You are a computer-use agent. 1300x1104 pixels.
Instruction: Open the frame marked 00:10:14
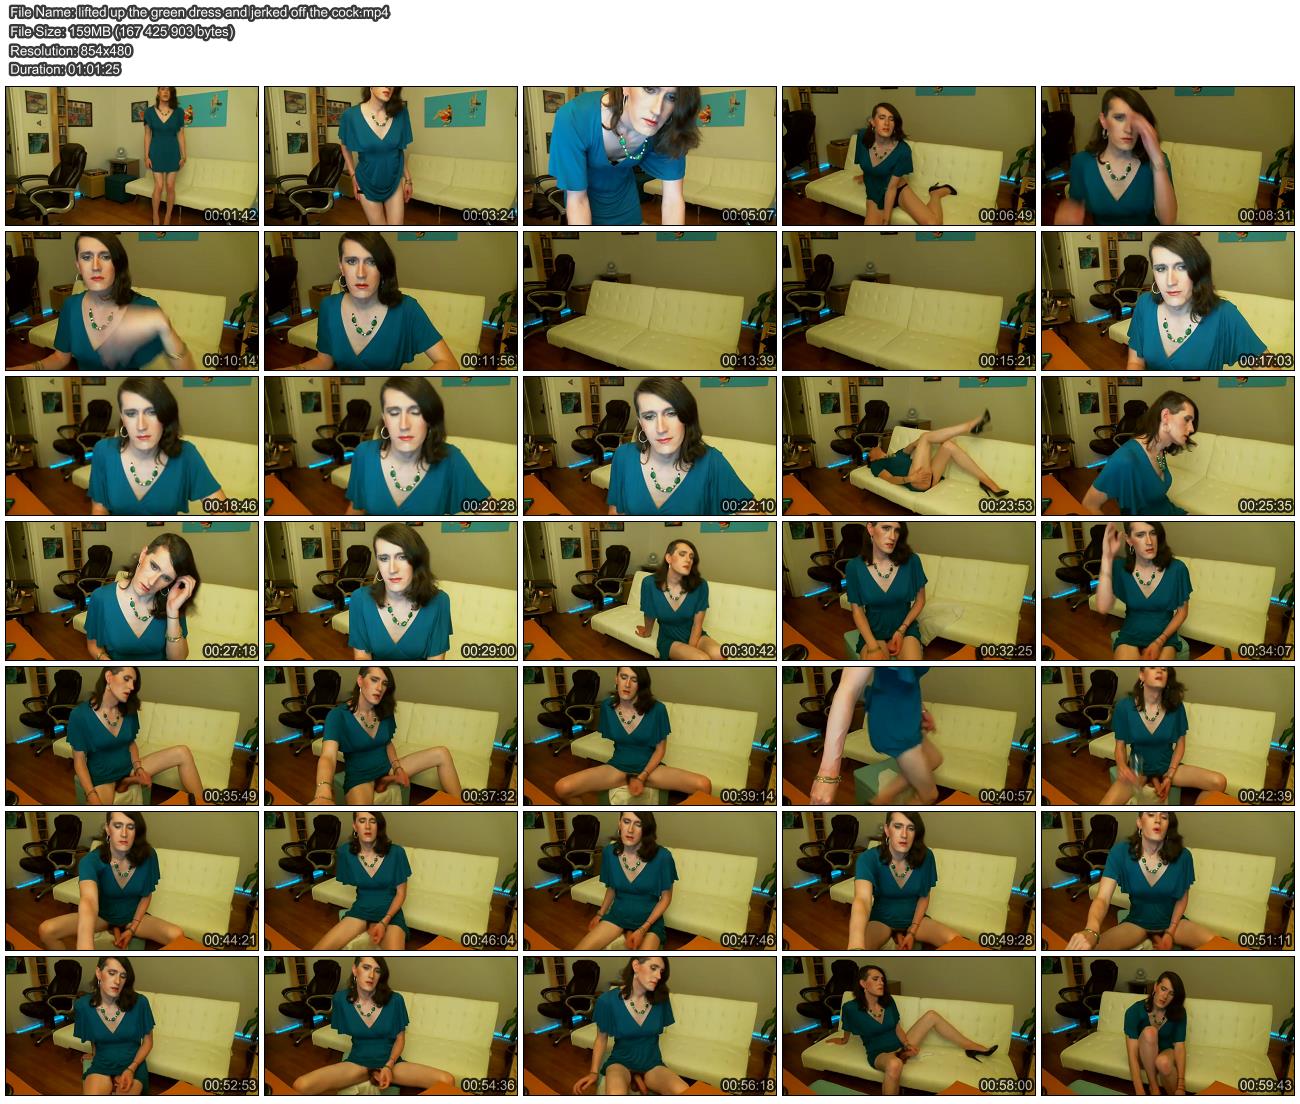132,301
